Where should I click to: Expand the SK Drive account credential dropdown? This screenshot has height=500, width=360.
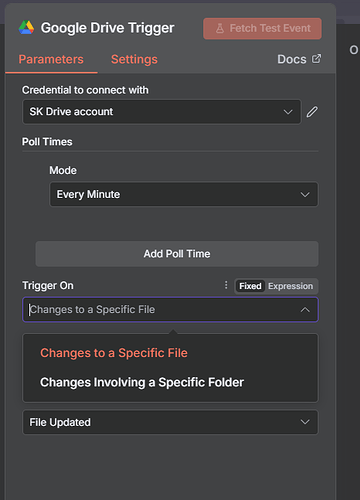click(x=162, y=112)
